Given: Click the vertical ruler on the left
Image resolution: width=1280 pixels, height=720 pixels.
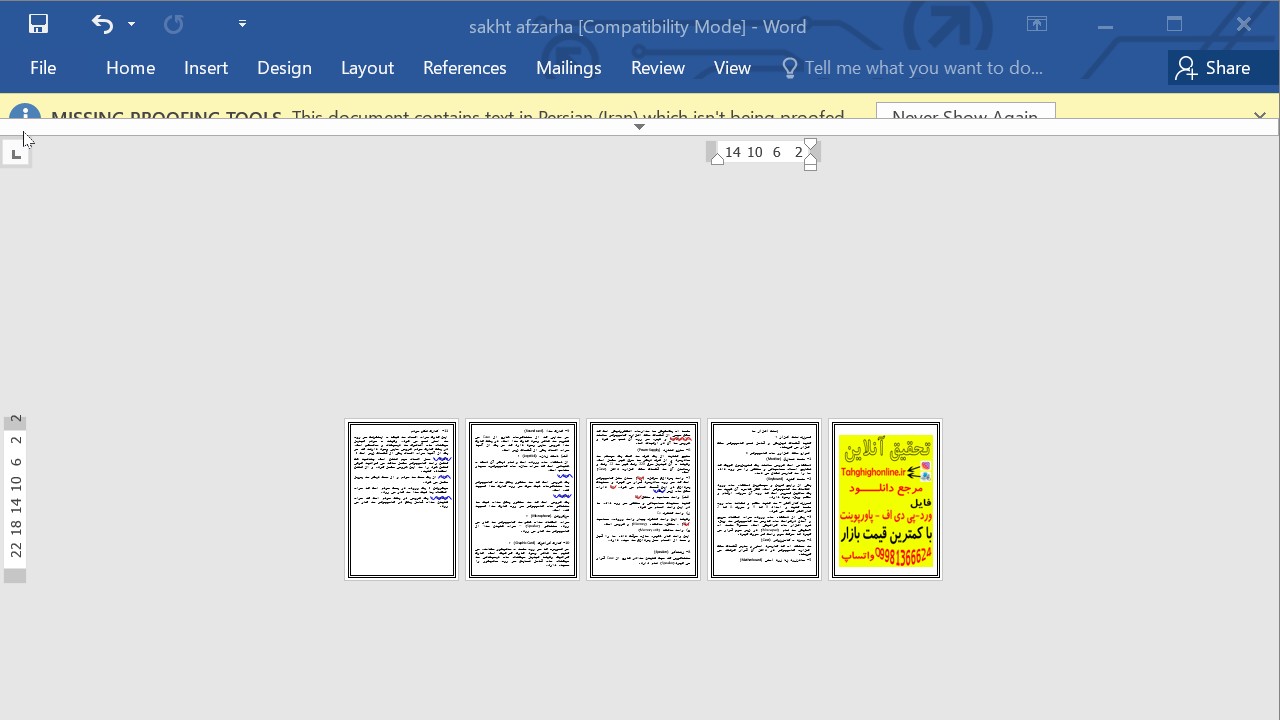Looking at the screenshot, I should [x=15, y=497].
